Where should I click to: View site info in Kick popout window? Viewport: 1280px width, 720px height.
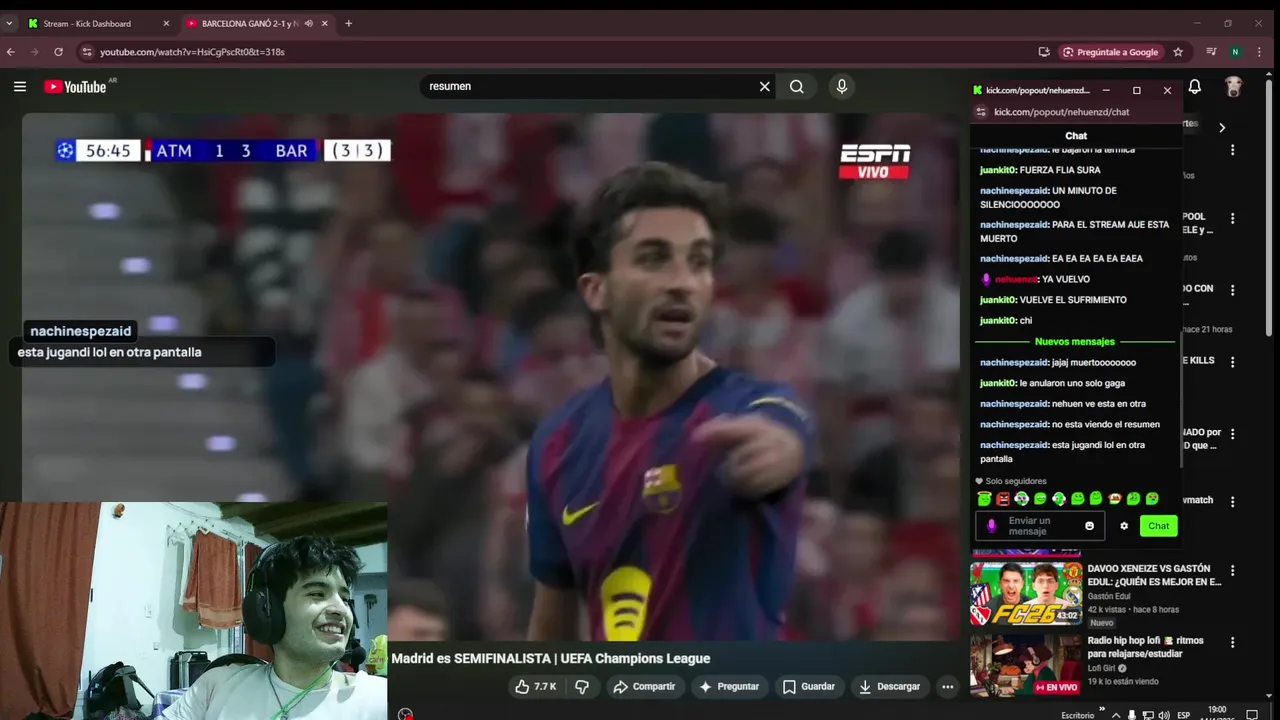[981, 112]
